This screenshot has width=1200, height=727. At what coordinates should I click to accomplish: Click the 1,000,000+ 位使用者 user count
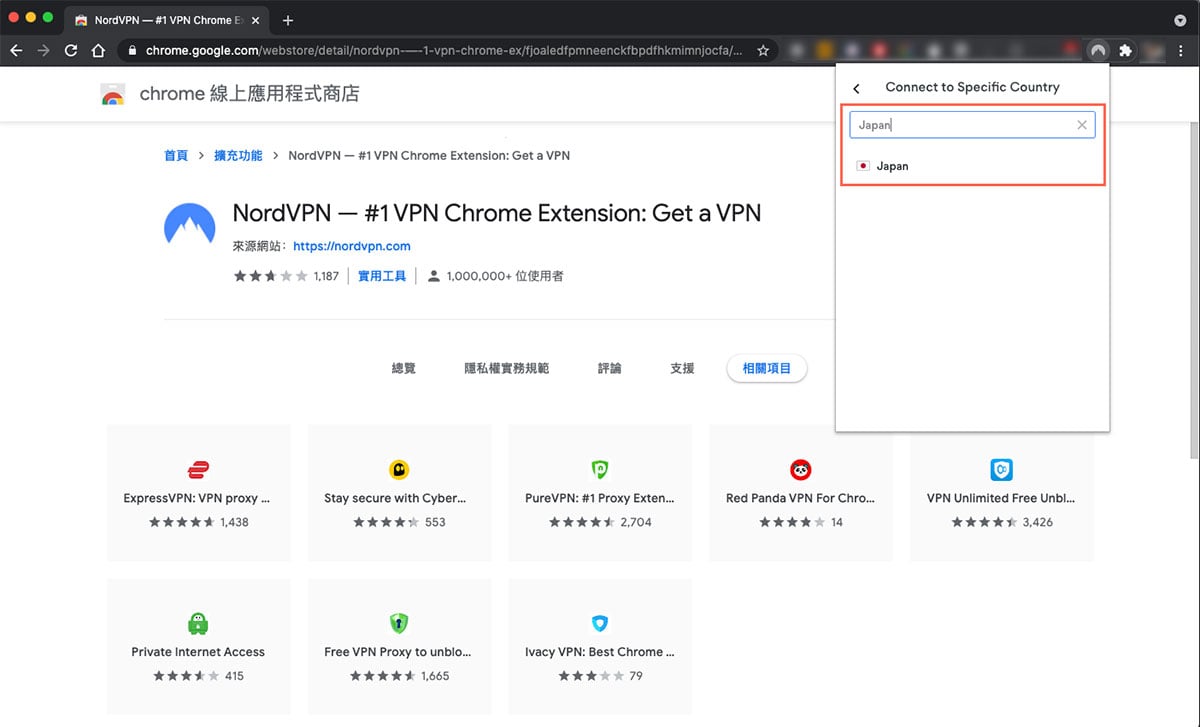tap(505, 276)
